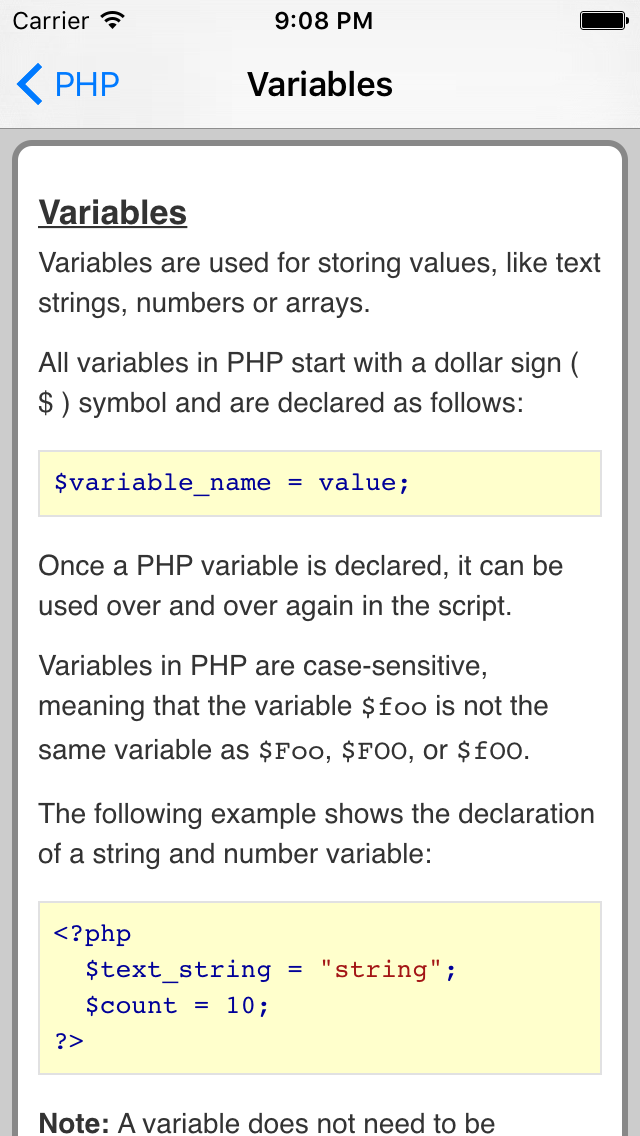Click the bold Note: label
This screenshot has height=1136, width=640.
tap(74, 1124)
